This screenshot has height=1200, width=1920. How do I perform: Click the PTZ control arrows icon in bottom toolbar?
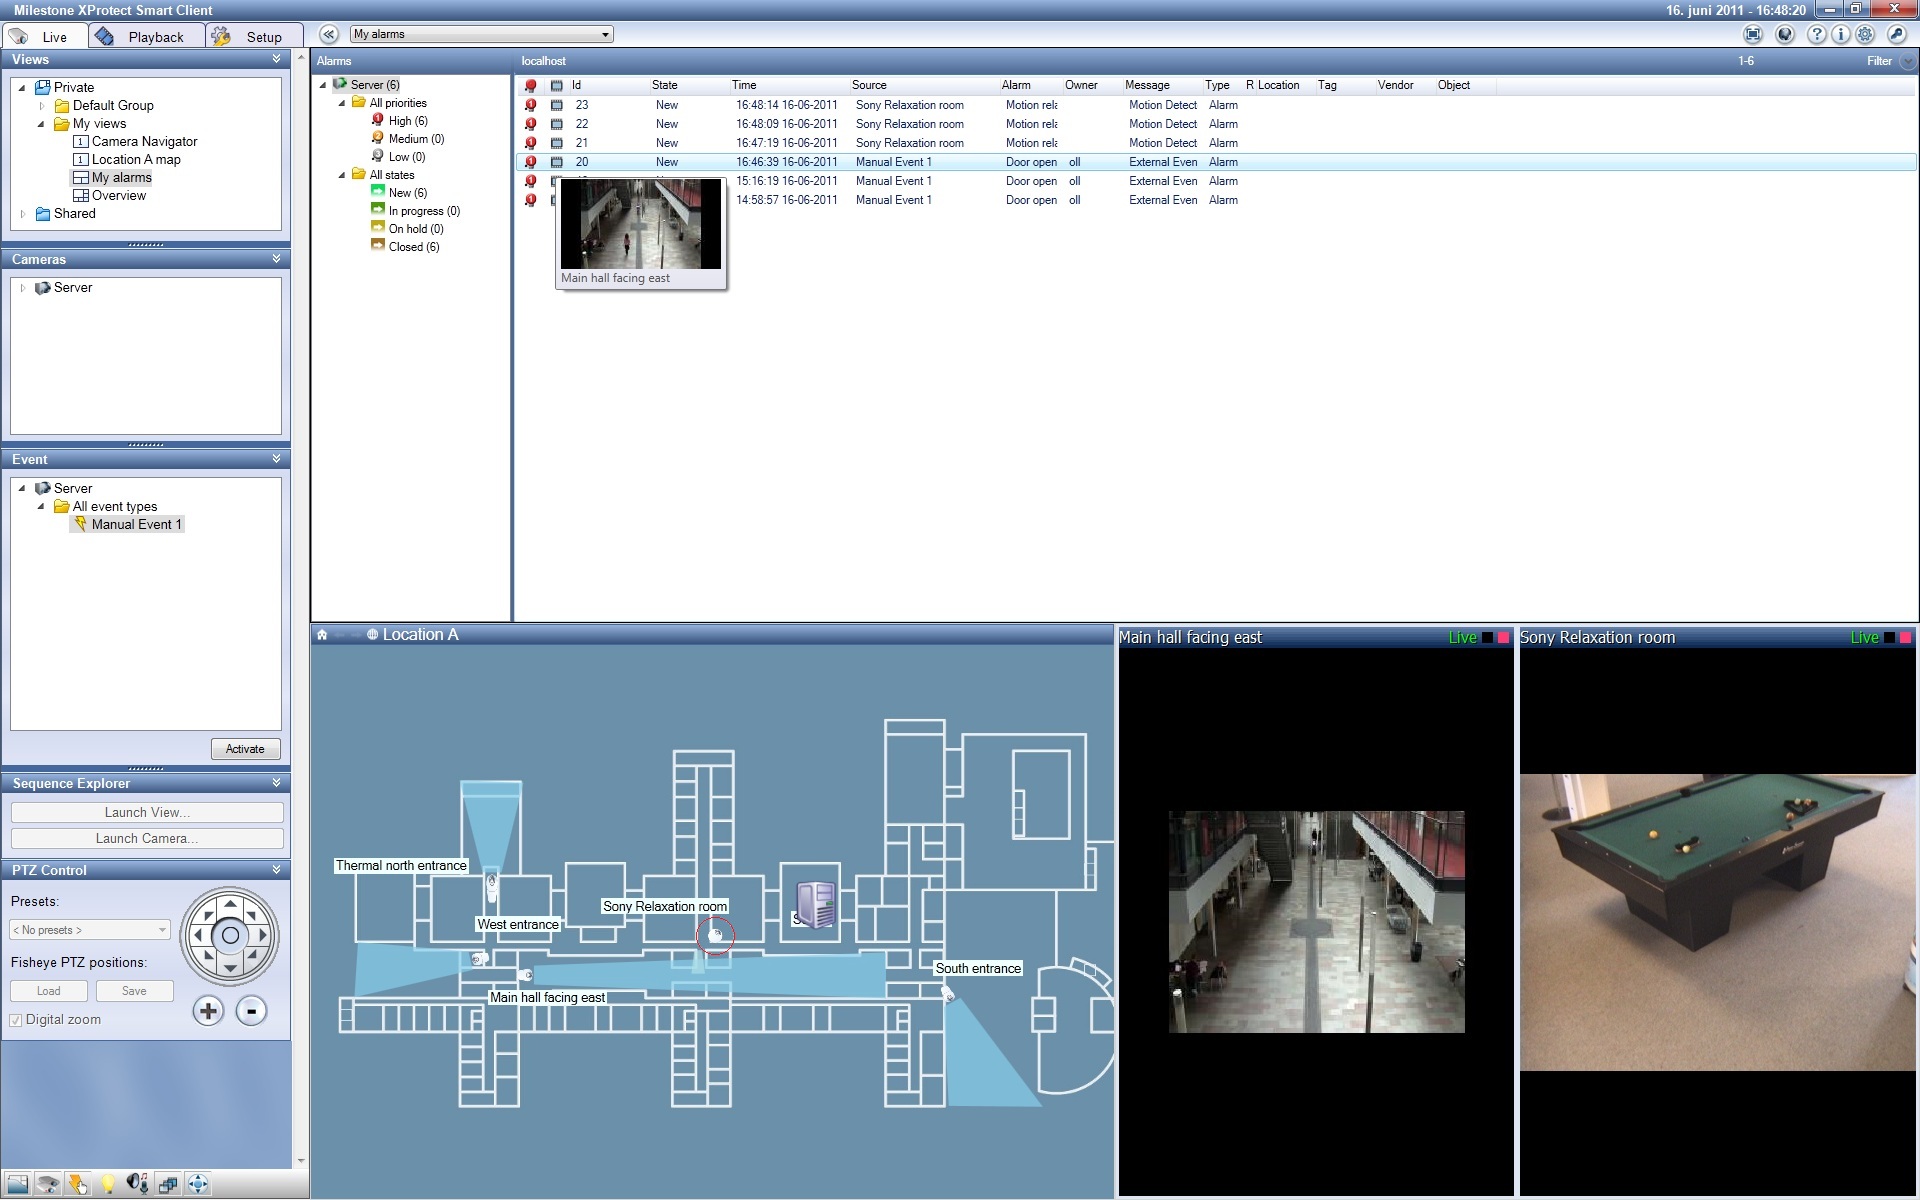pos(198,1185)
